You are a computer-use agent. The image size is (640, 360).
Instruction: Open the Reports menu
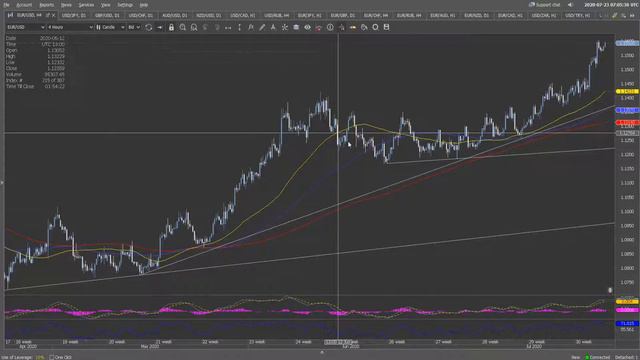pos(47,5)
